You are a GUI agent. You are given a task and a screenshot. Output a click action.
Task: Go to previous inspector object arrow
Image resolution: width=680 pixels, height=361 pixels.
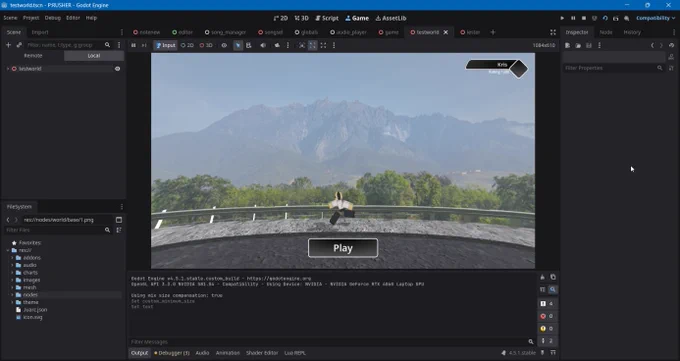pyautogui.click(x=652, y=45)
